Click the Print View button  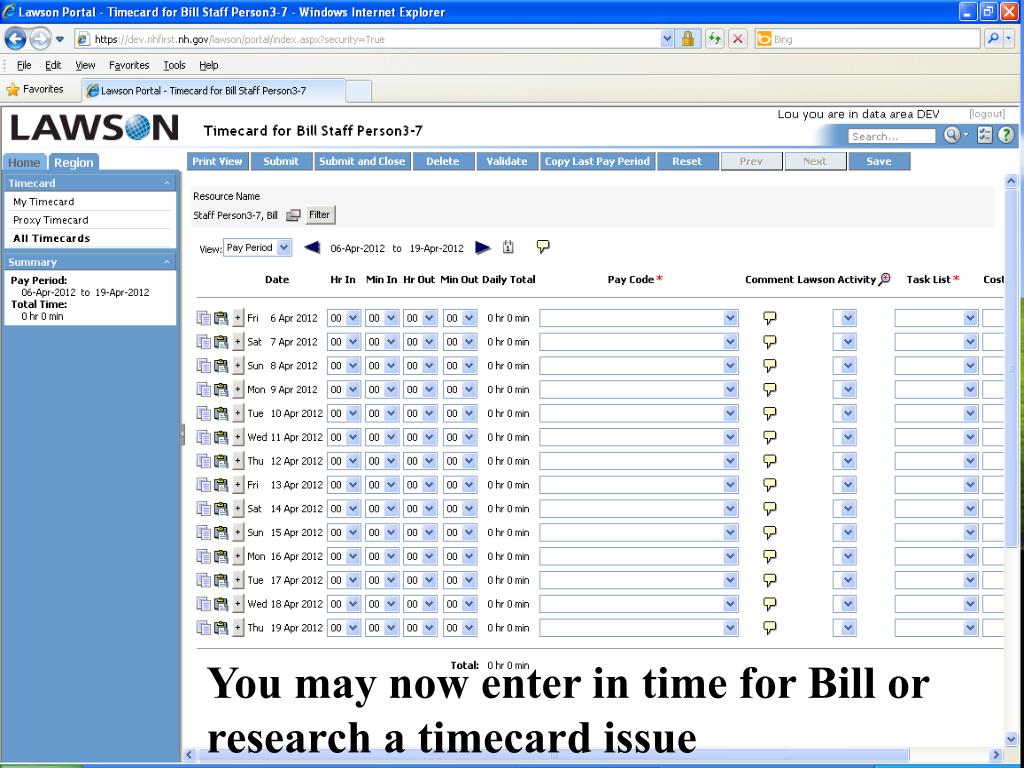click(x=217, y=161)
